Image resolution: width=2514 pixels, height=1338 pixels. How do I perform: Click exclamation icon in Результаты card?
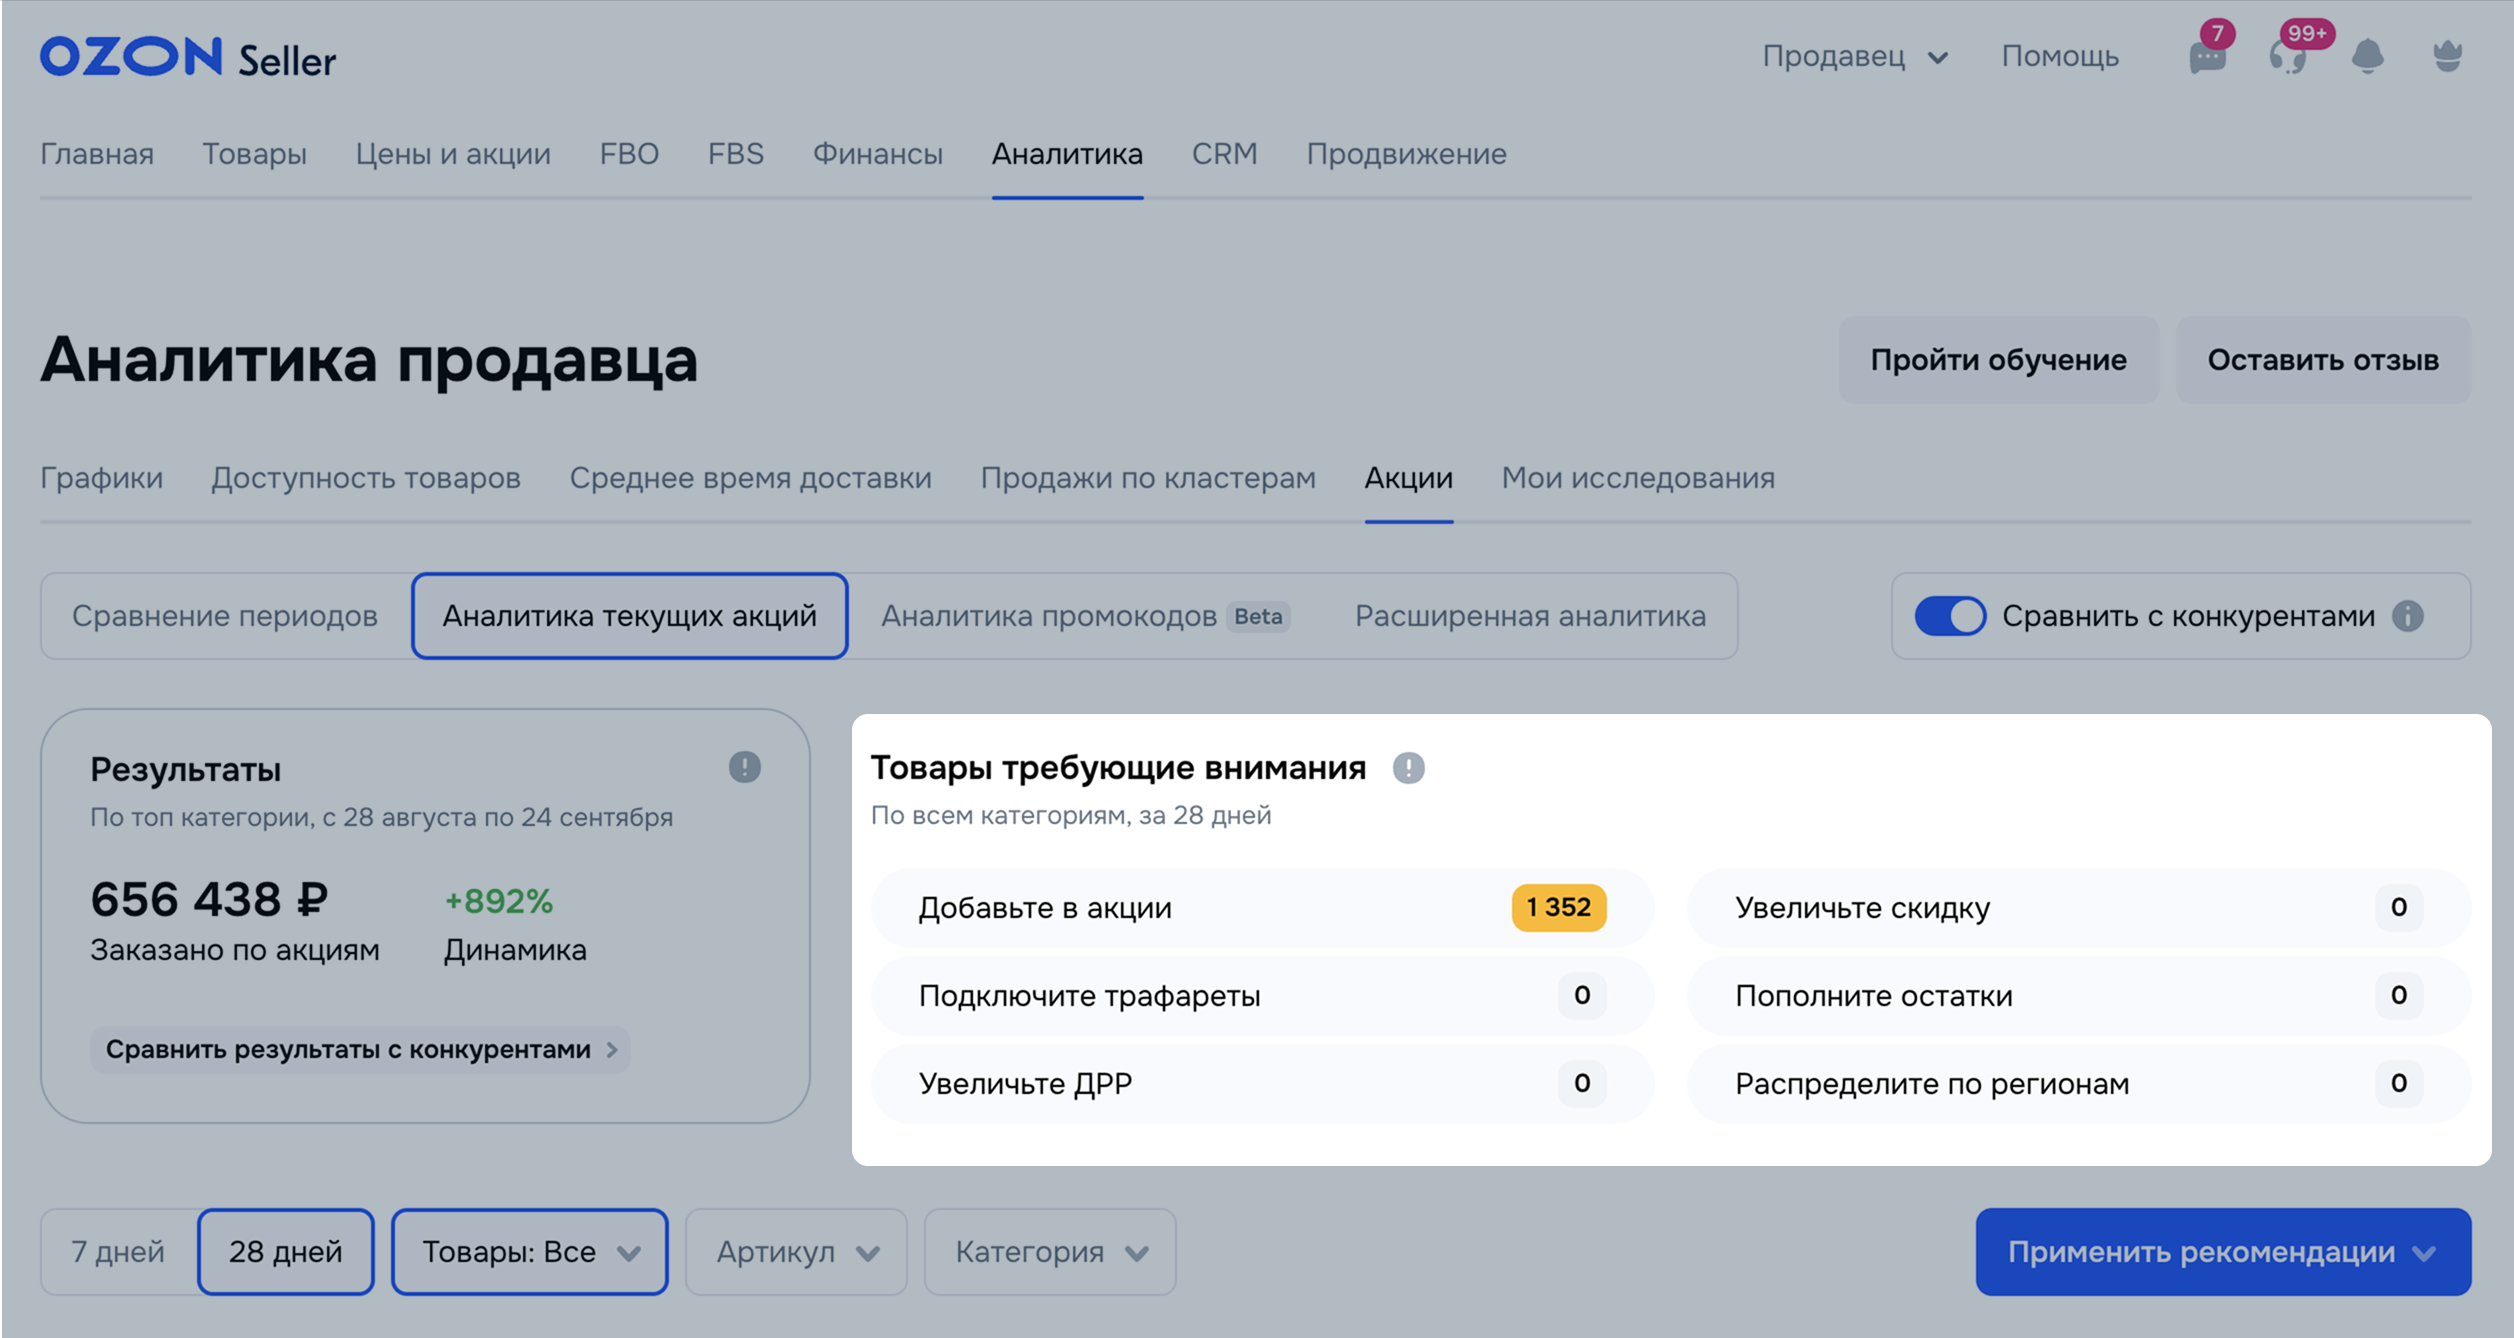[x=744, y=767]
